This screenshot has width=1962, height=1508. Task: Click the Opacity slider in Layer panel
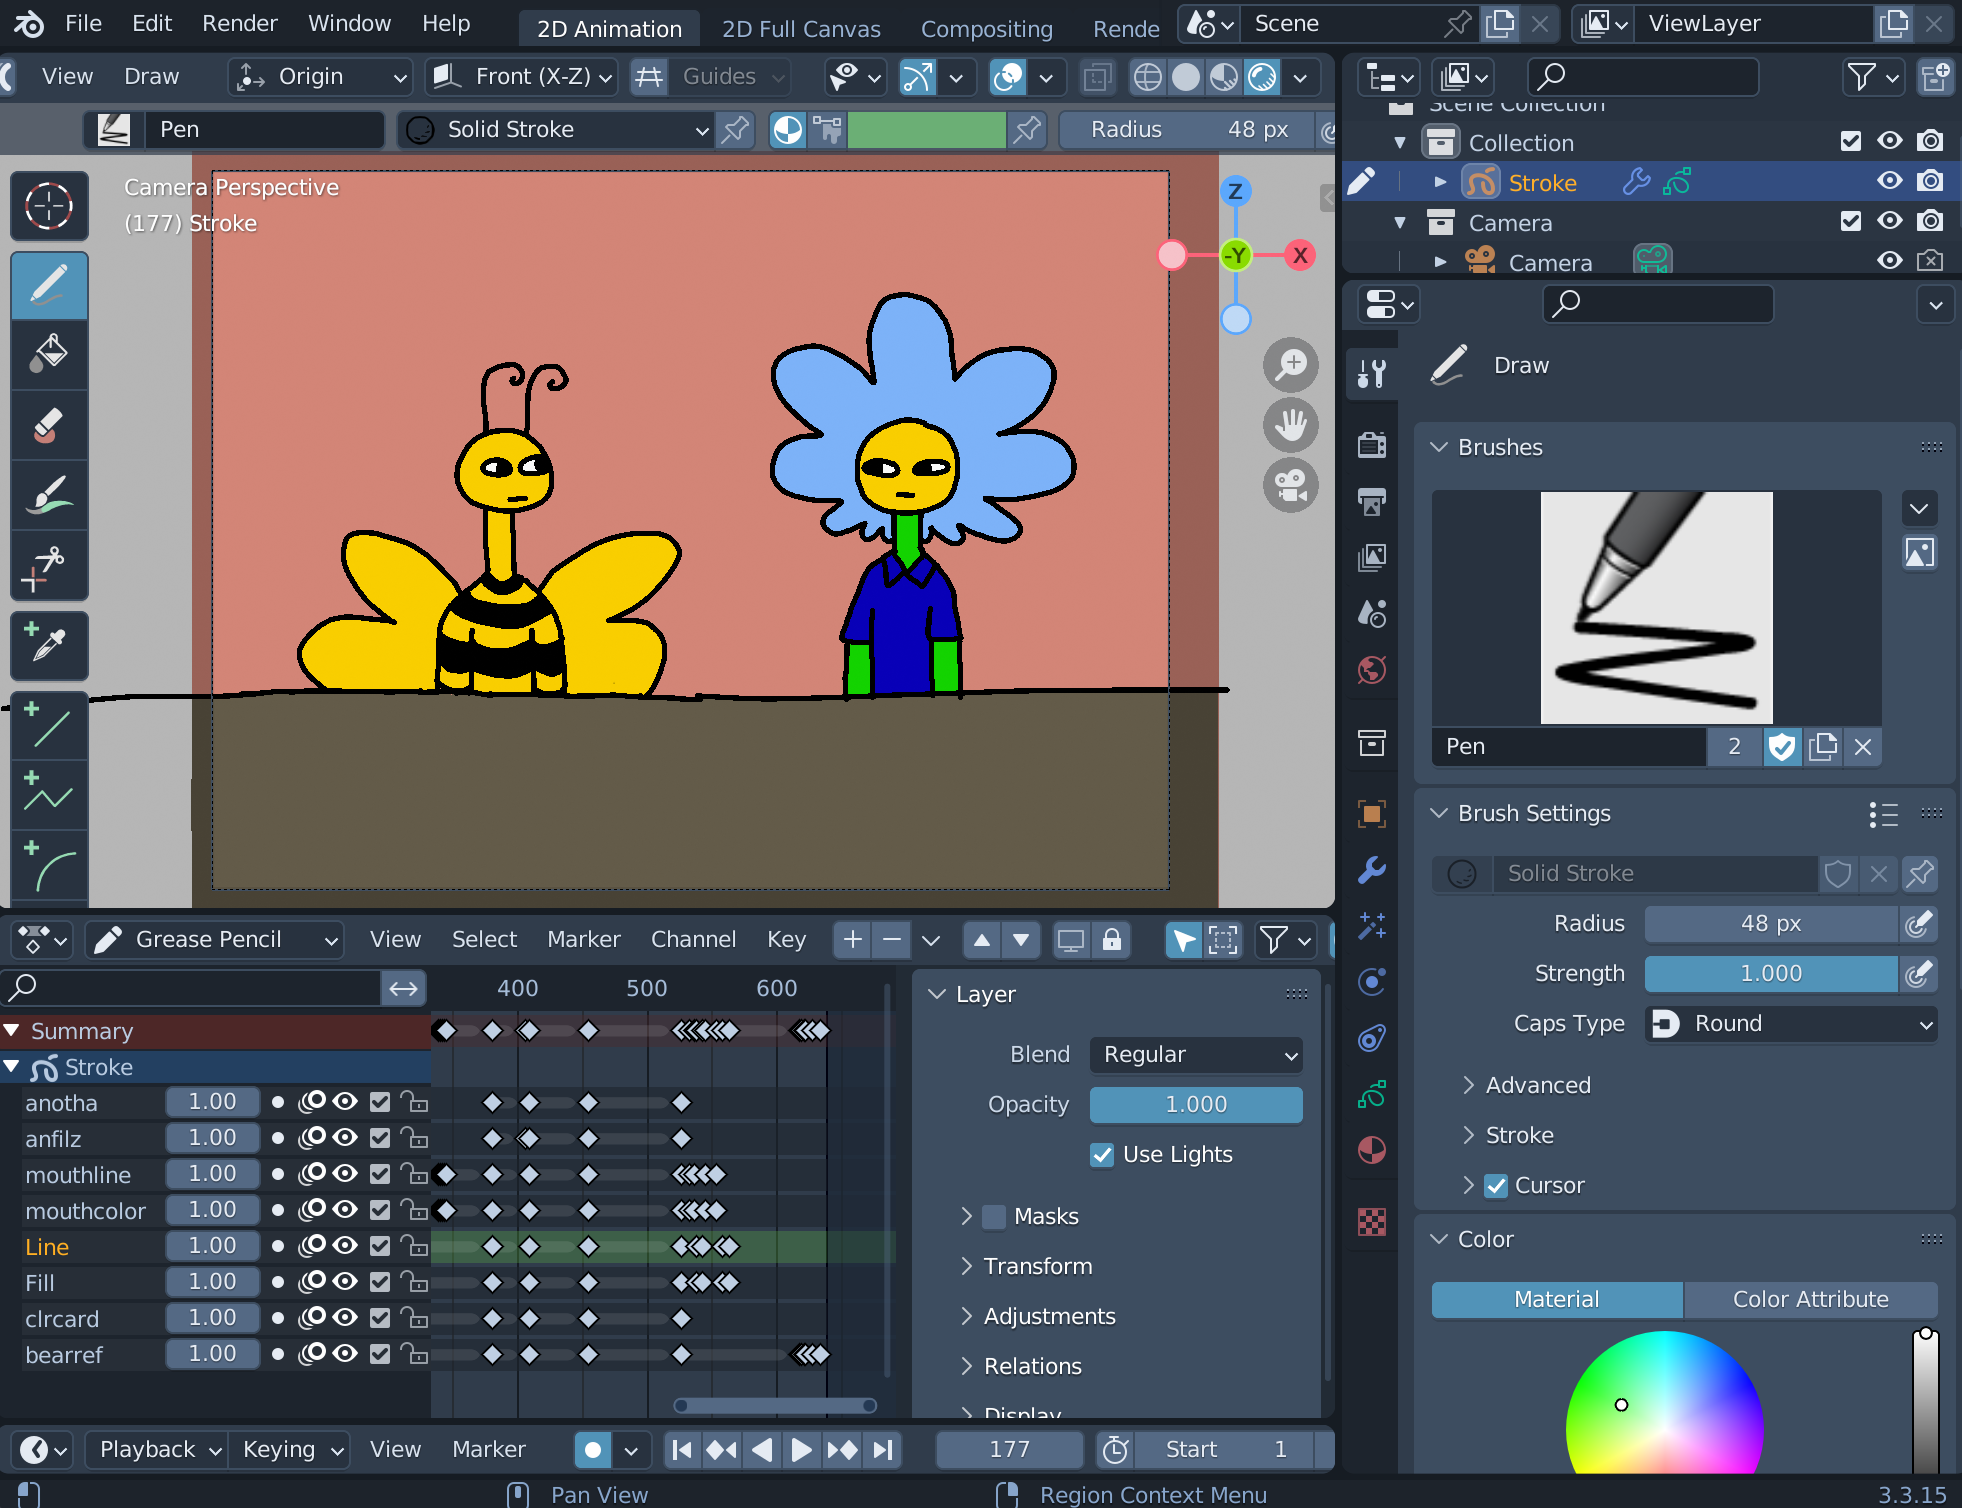click(1196, 1105)
